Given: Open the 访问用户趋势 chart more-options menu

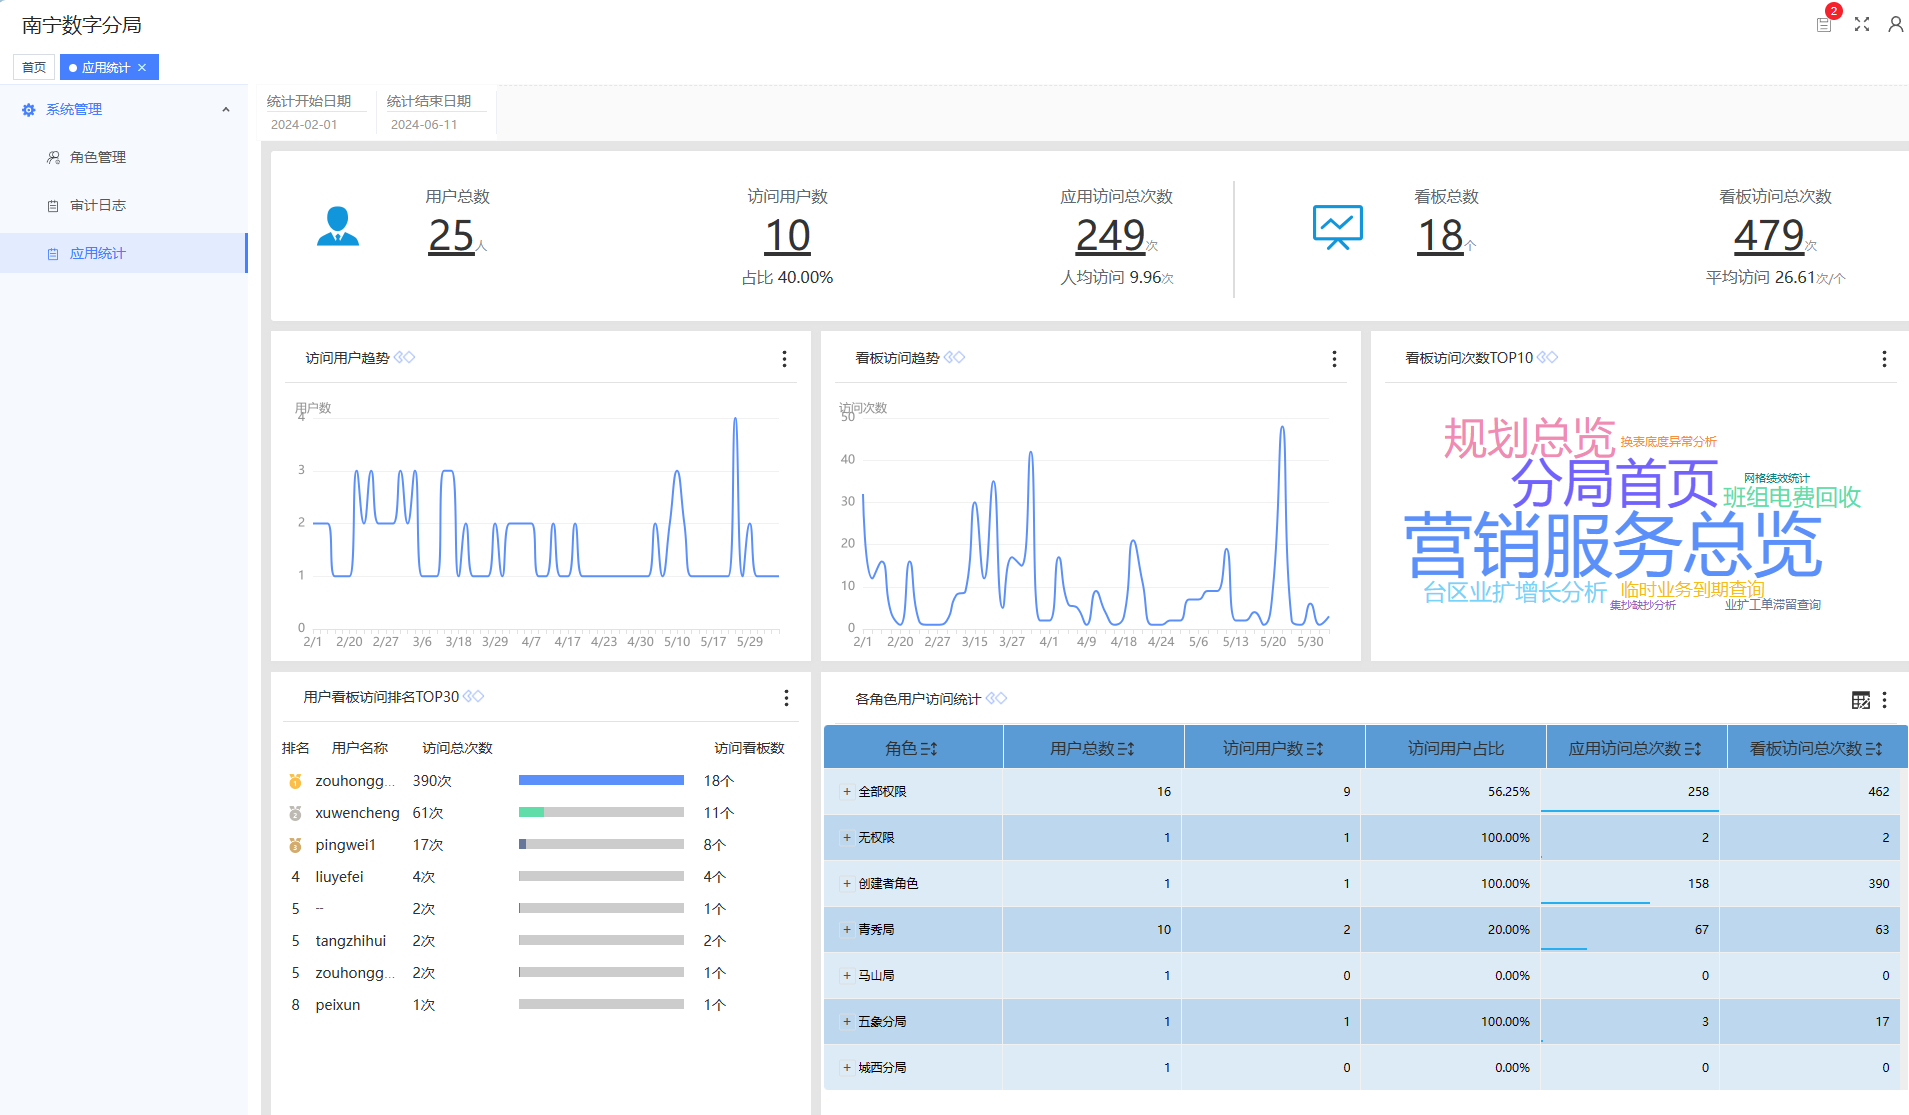Looking at the screenshot, I should pyautogui.click(x=784, y=359).
